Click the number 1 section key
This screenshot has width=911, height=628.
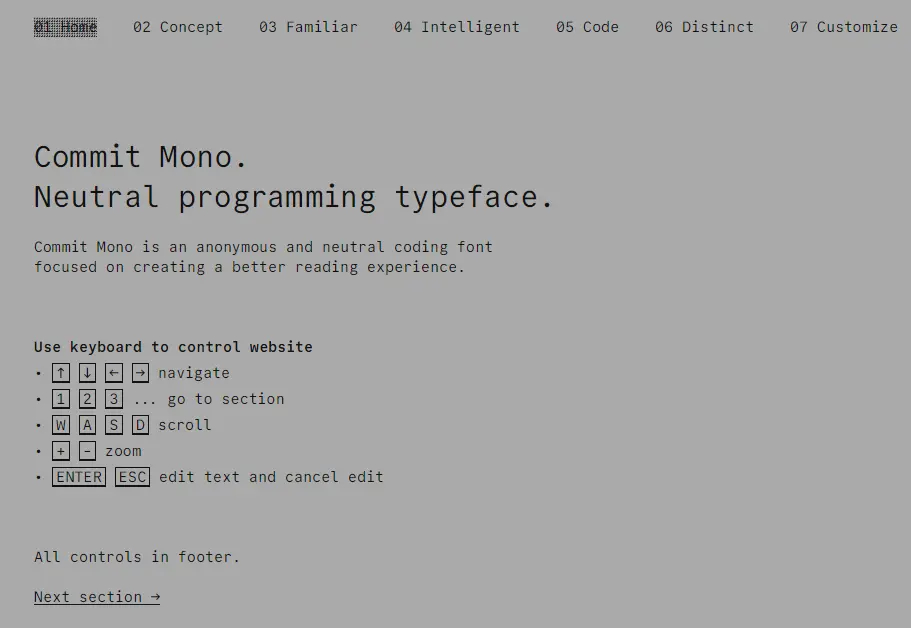click(x=61, y=398)
